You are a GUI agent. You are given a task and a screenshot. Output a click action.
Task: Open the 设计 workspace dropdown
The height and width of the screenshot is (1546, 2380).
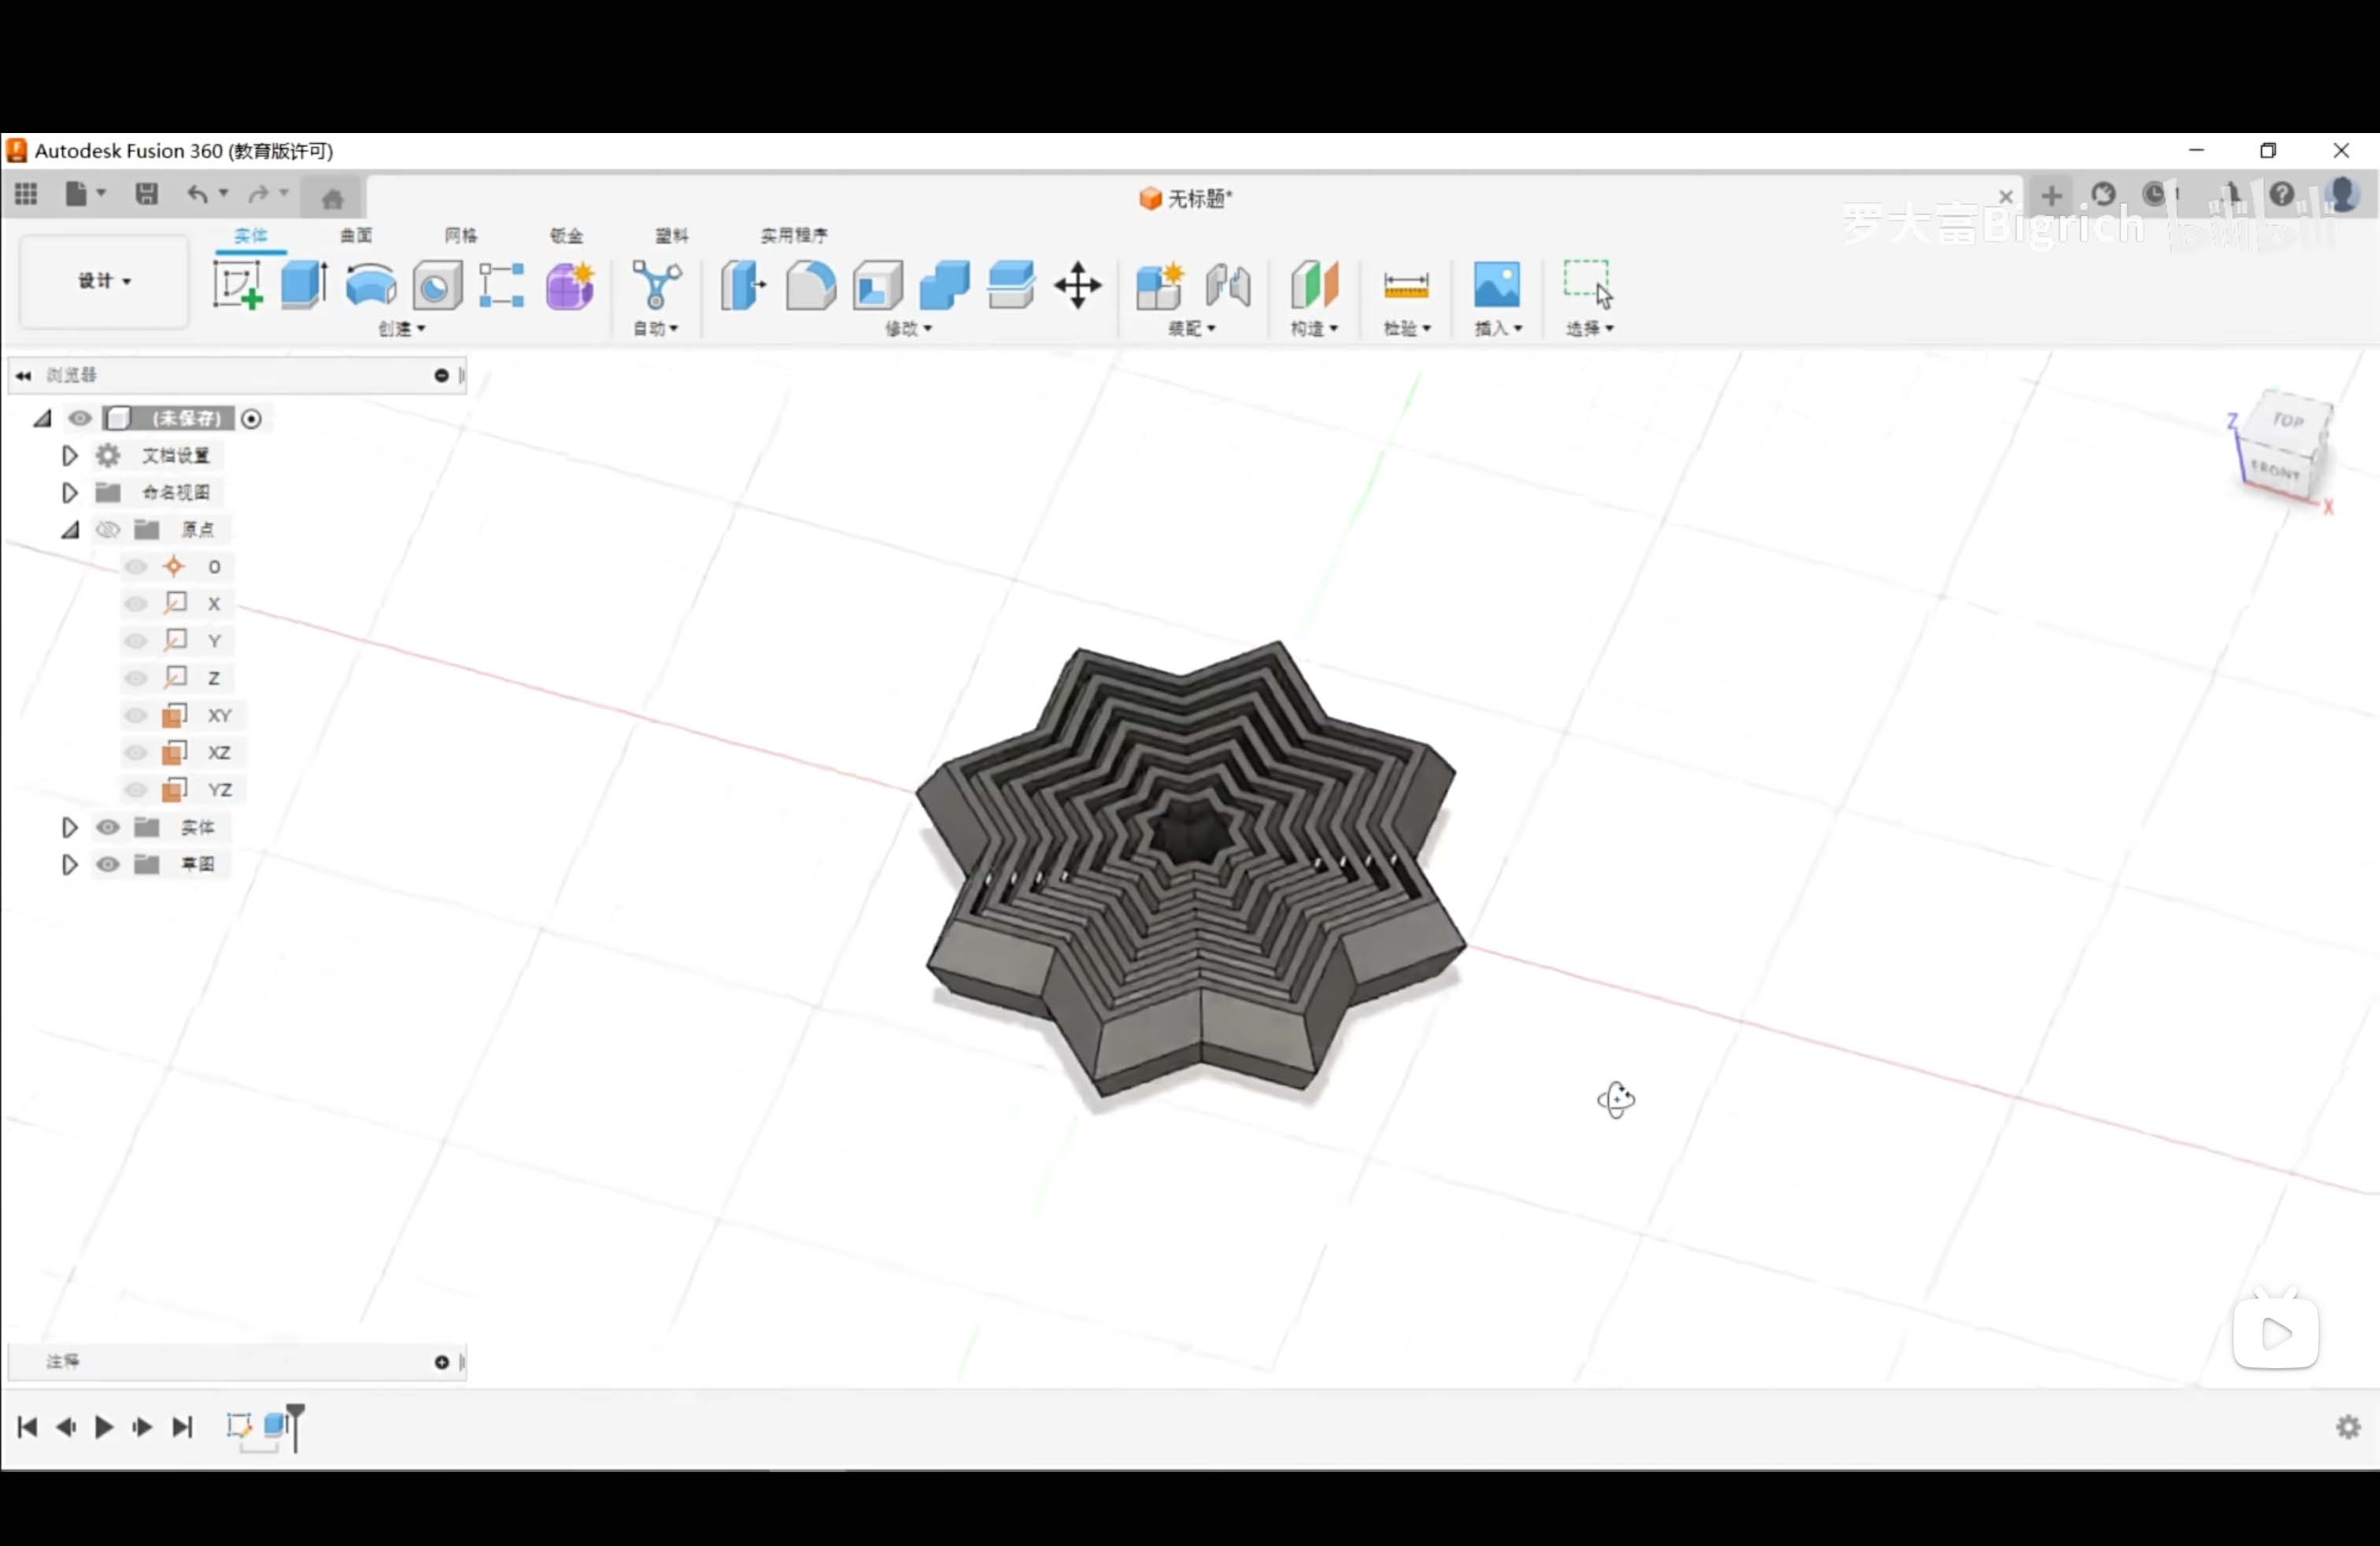103,281
